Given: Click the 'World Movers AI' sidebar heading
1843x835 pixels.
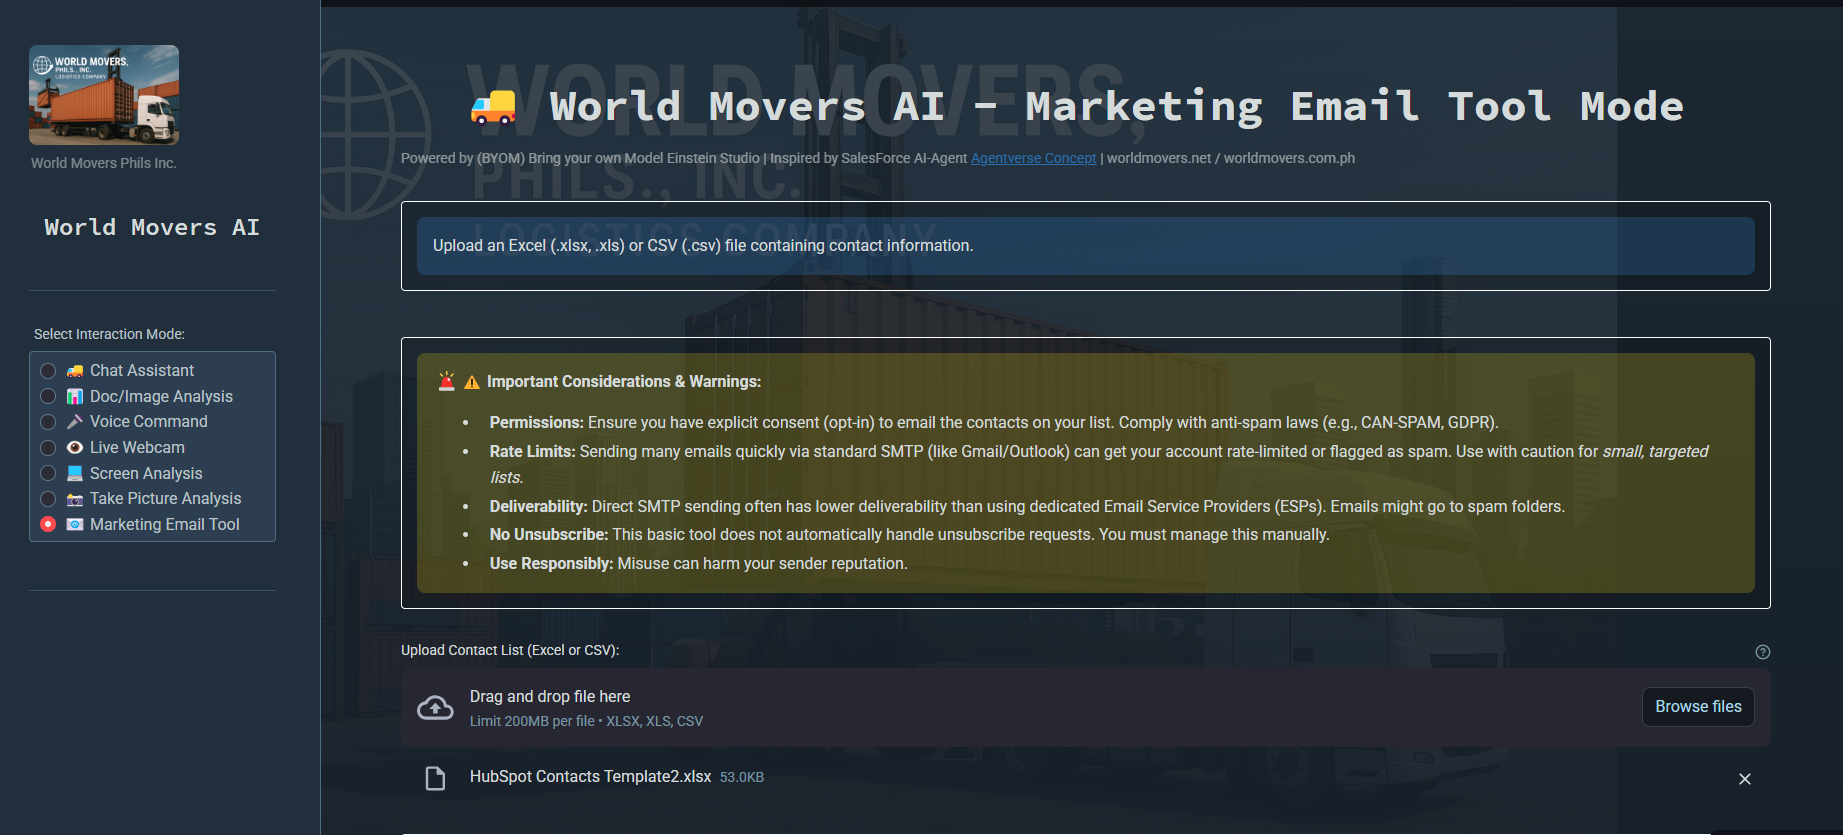Looking at the screenshot, I should 152,228.
